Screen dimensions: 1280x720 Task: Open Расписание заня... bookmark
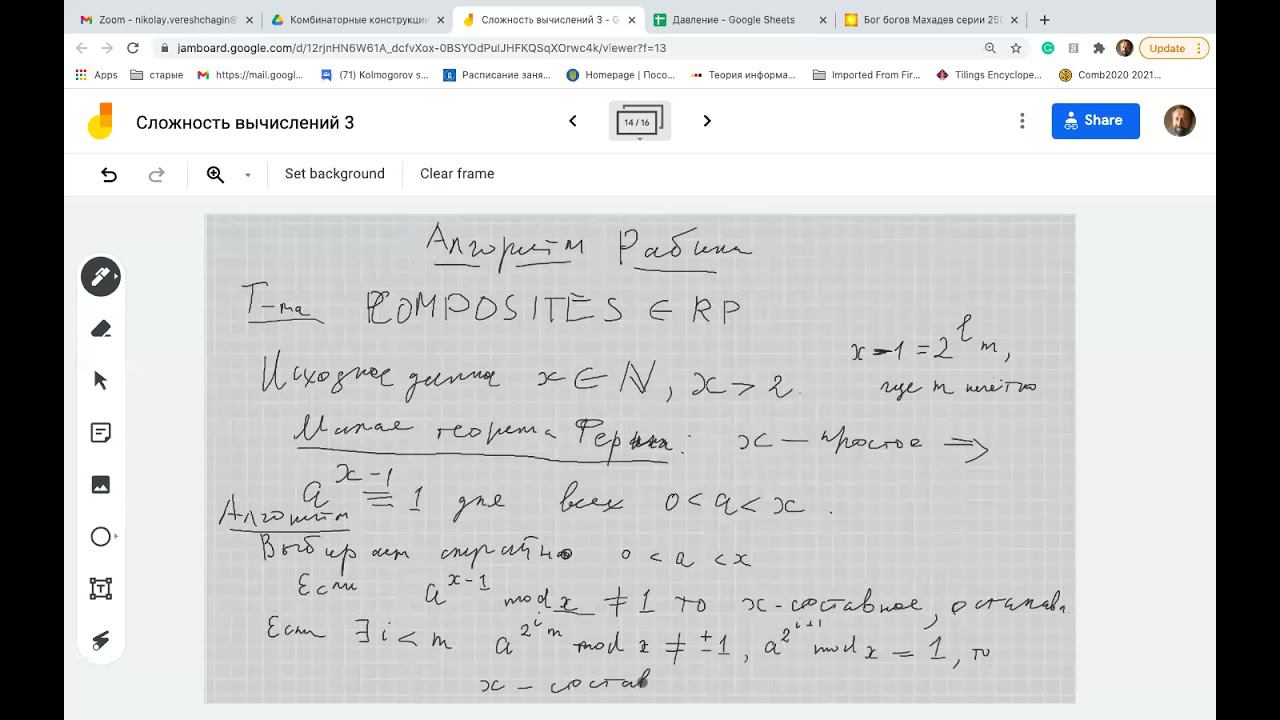click(497, 75)
